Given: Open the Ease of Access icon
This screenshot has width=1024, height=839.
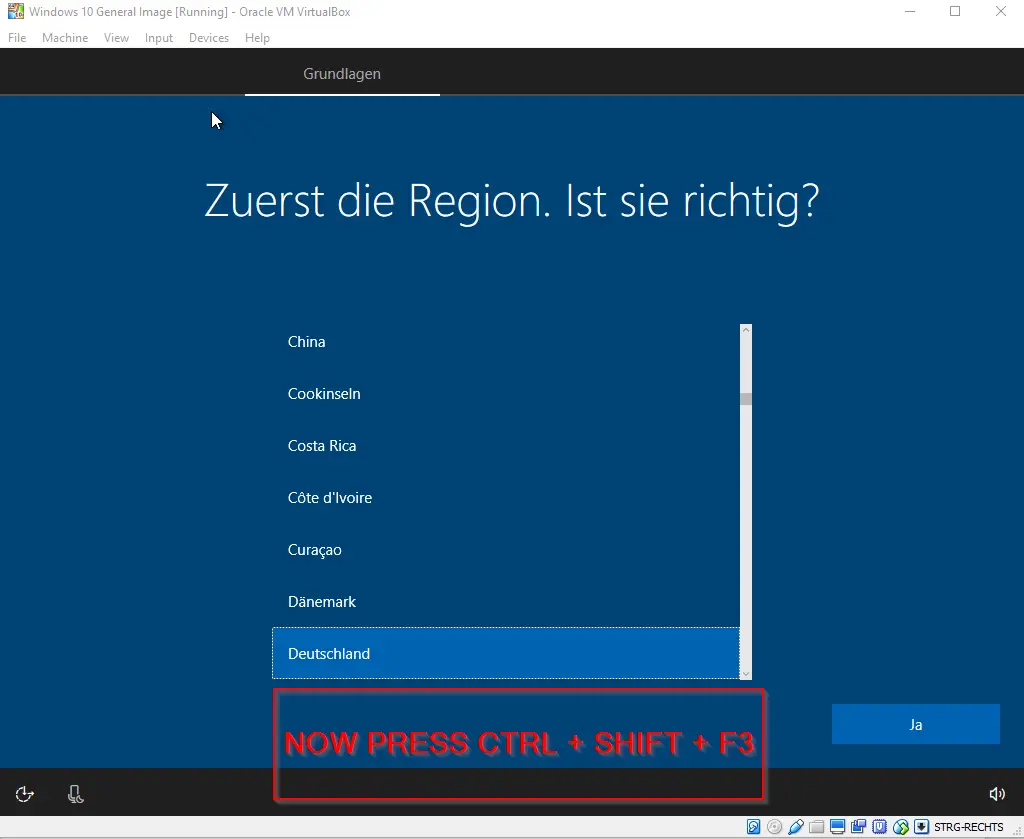Looking at the screenshot, I should click(x=24, y=794).
